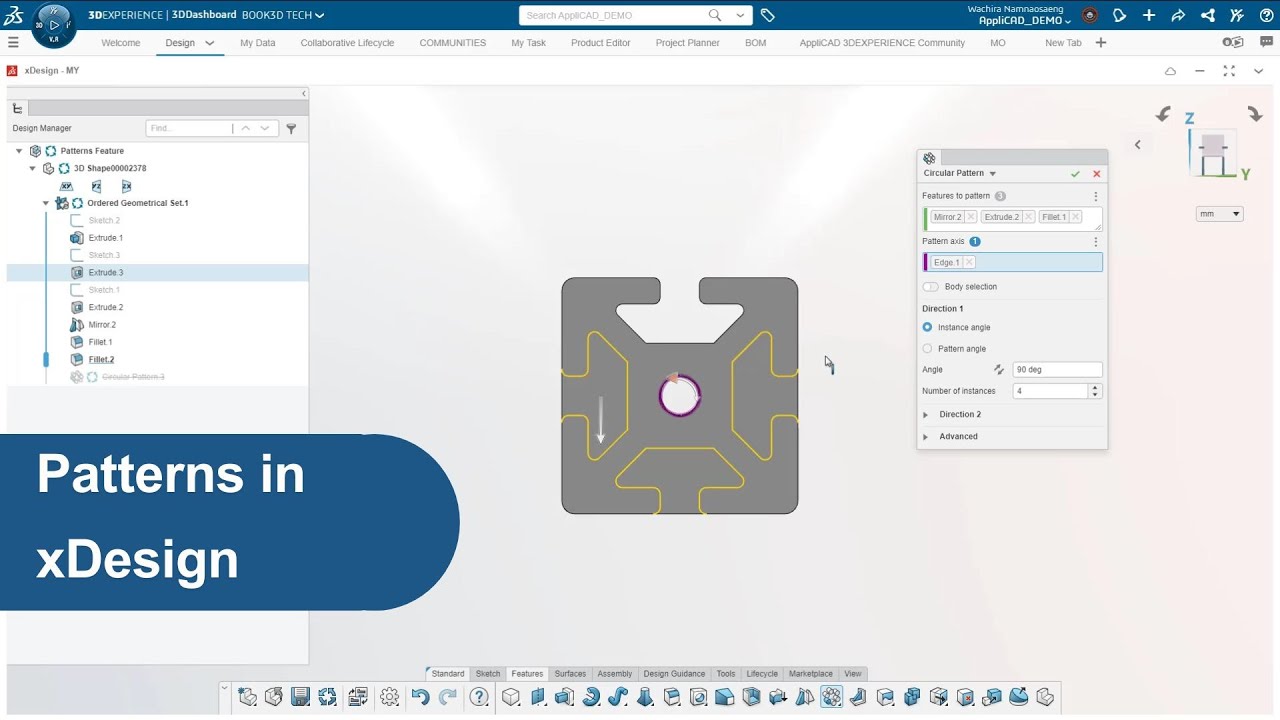1280x720 pixels.
Task: Select the Loft feature tool
Action: coord(645,697)
